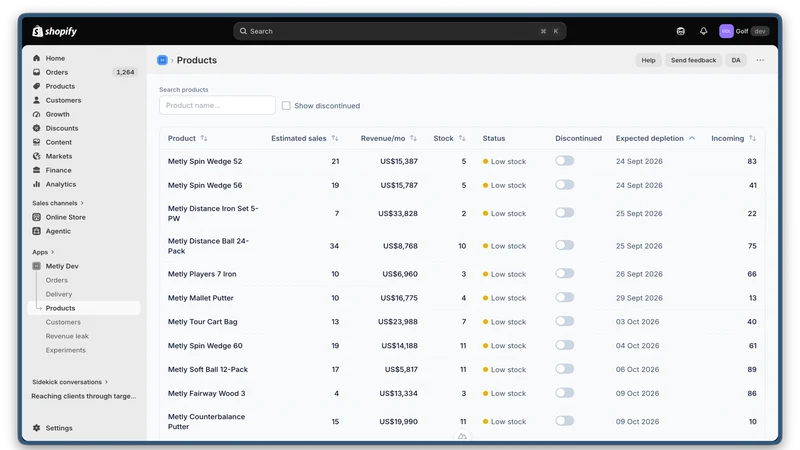The width and height of the screenshot is (800, 450).
Task: Click the Customers person icon
Action: click(x=36, y=100)
